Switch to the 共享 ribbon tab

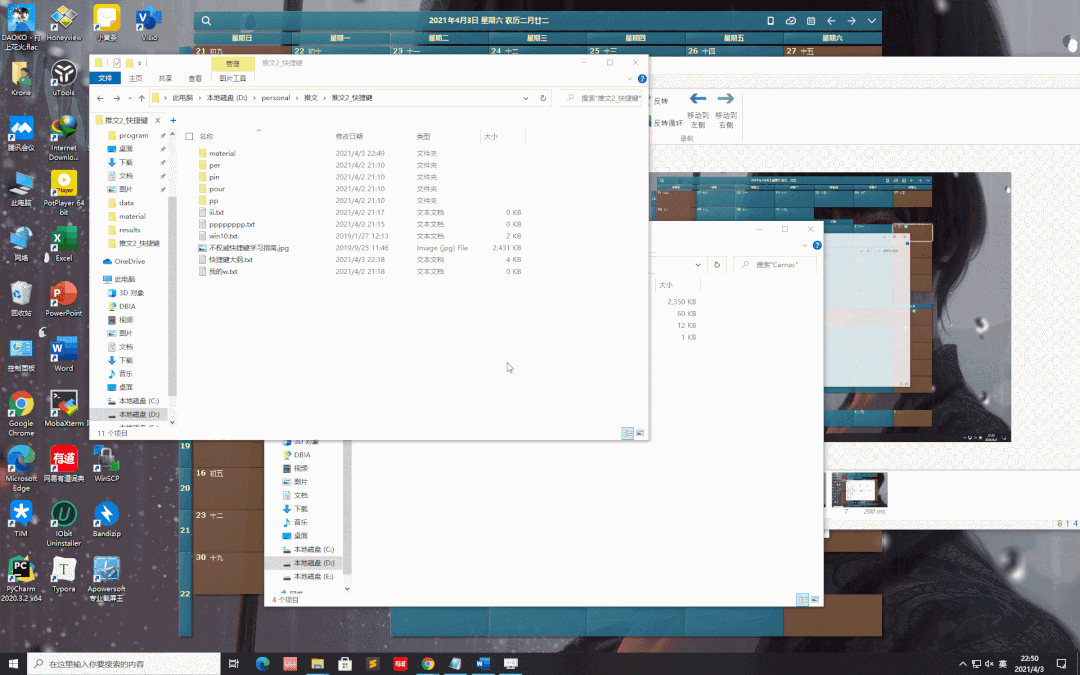click(165, 79)
